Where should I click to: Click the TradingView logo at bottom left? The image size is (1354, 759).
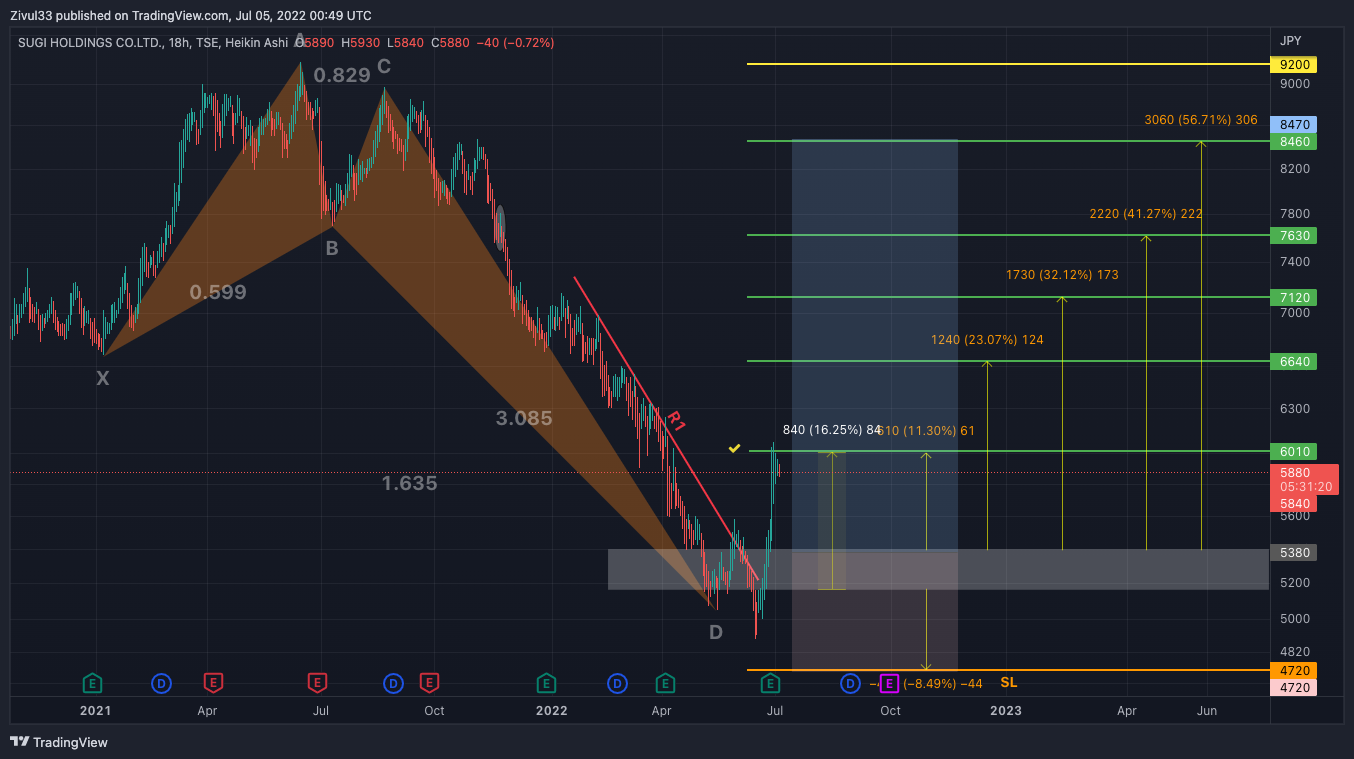click(x=59, y=742)
